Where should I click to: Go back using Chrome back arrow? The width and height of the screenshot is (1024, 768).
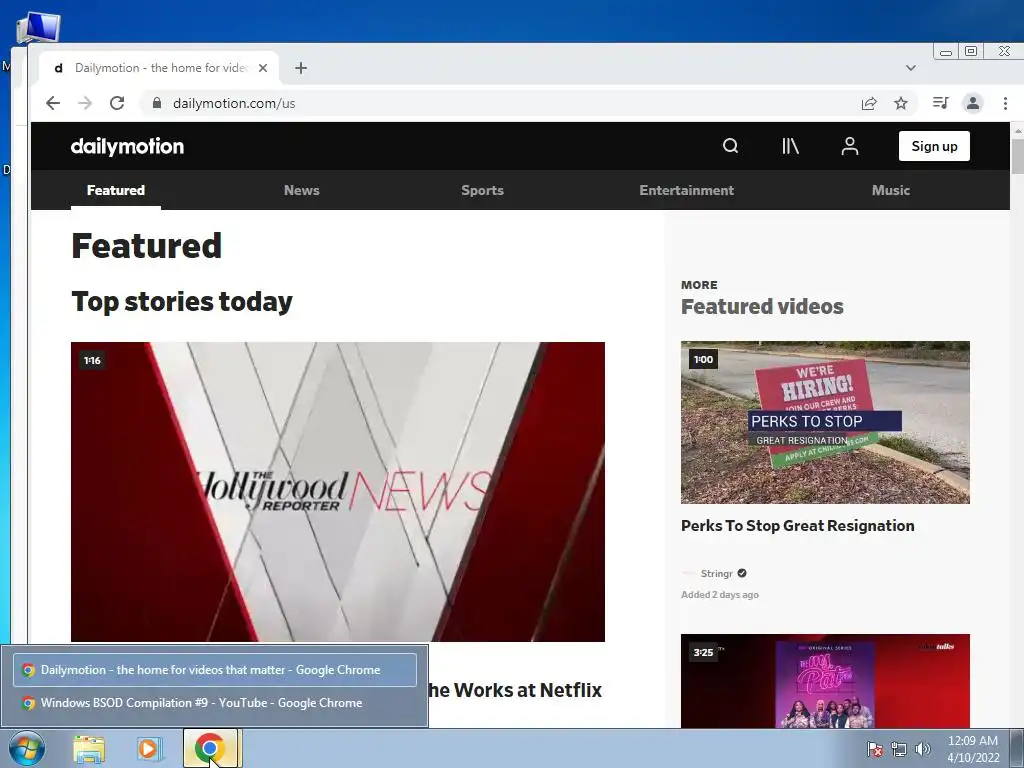coord(53,103)
